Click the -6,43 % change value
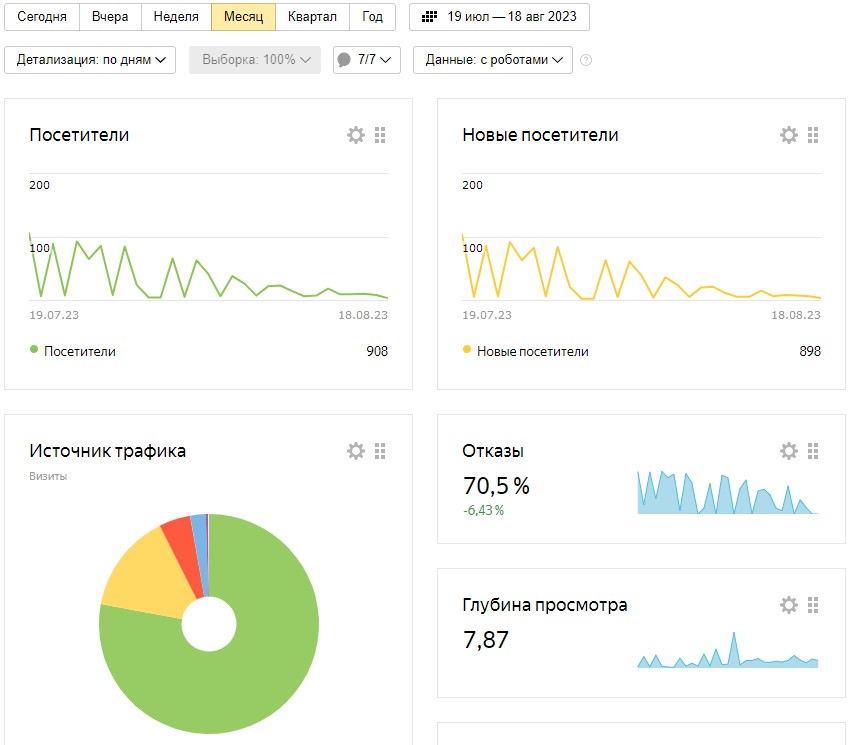The image size is (858, 745). click(x=483, y=511)
